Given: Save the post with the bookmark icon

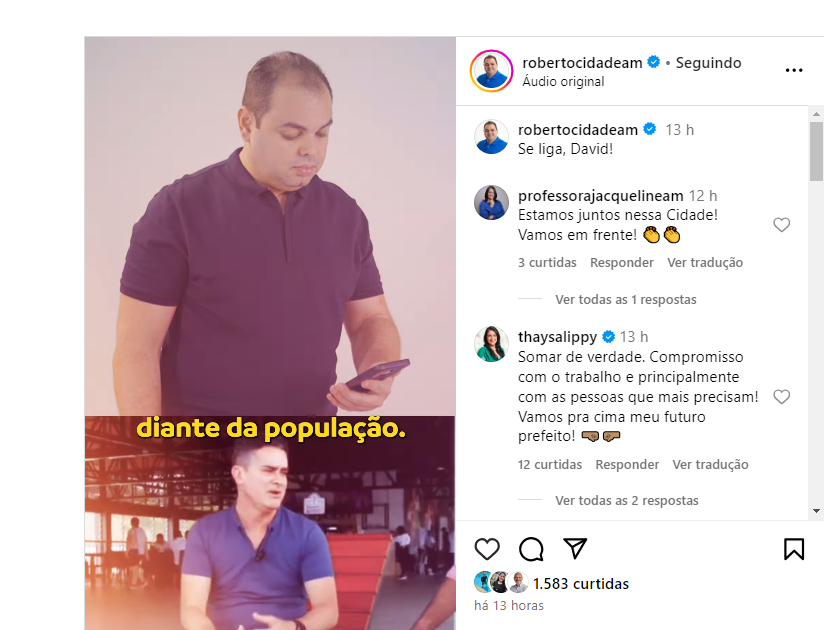Looking at the screenshot, I should pos(794,549).
